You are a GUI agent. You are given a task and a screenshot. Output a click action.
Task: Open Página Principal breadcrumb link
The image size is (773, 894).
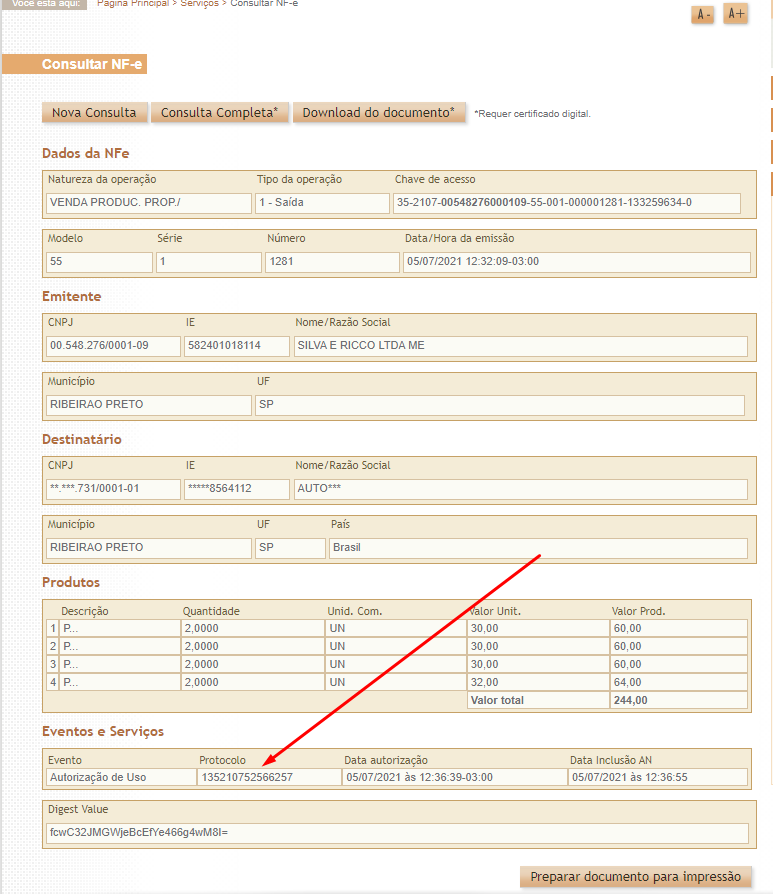(x=133, y=3)
